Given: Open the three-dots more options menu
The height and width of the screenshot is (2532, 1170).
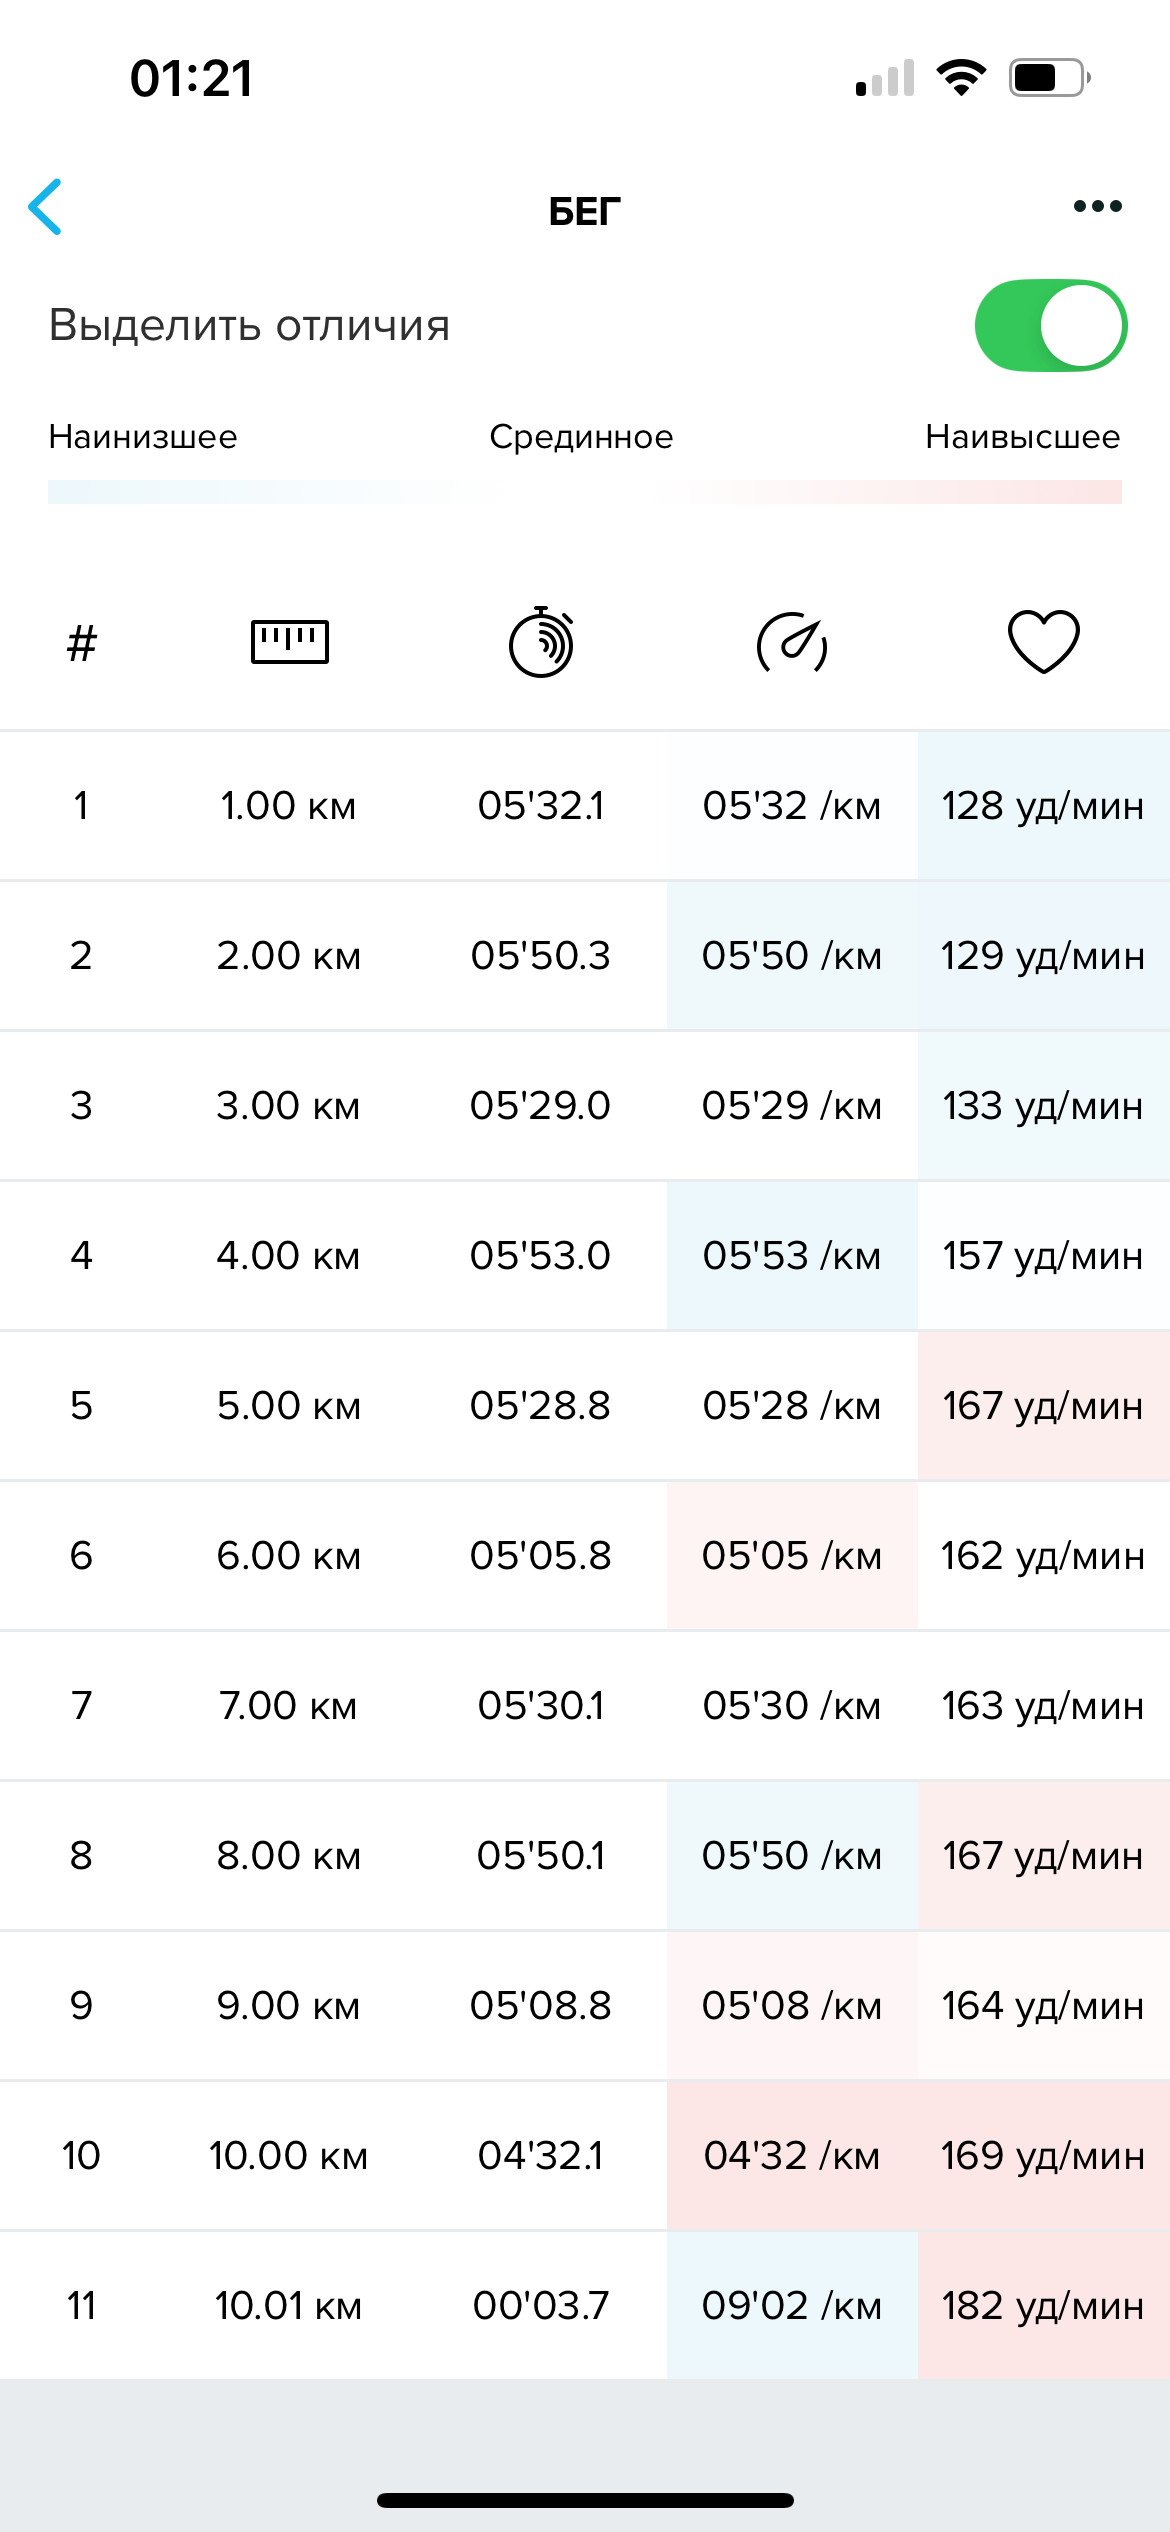Looking at the screenshot, I should click(x=1097, y=206).
